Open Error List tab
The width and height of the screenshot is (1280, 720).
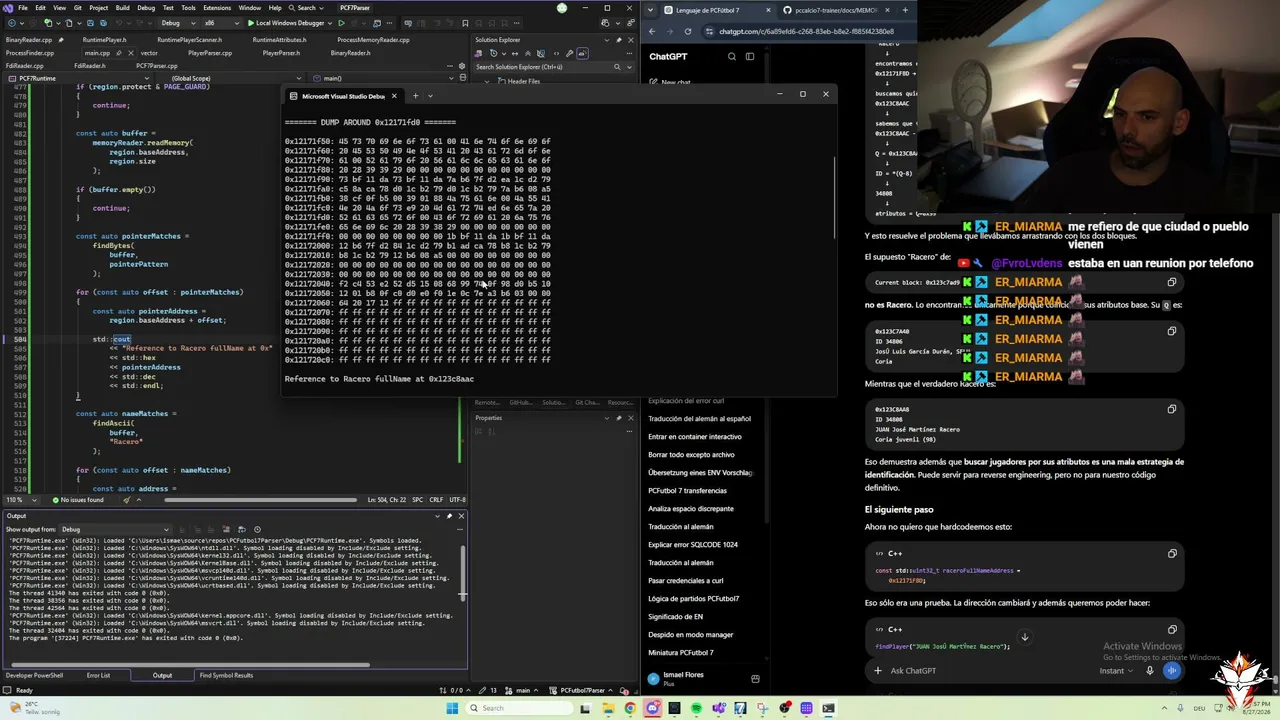click(x=98, y=675)
